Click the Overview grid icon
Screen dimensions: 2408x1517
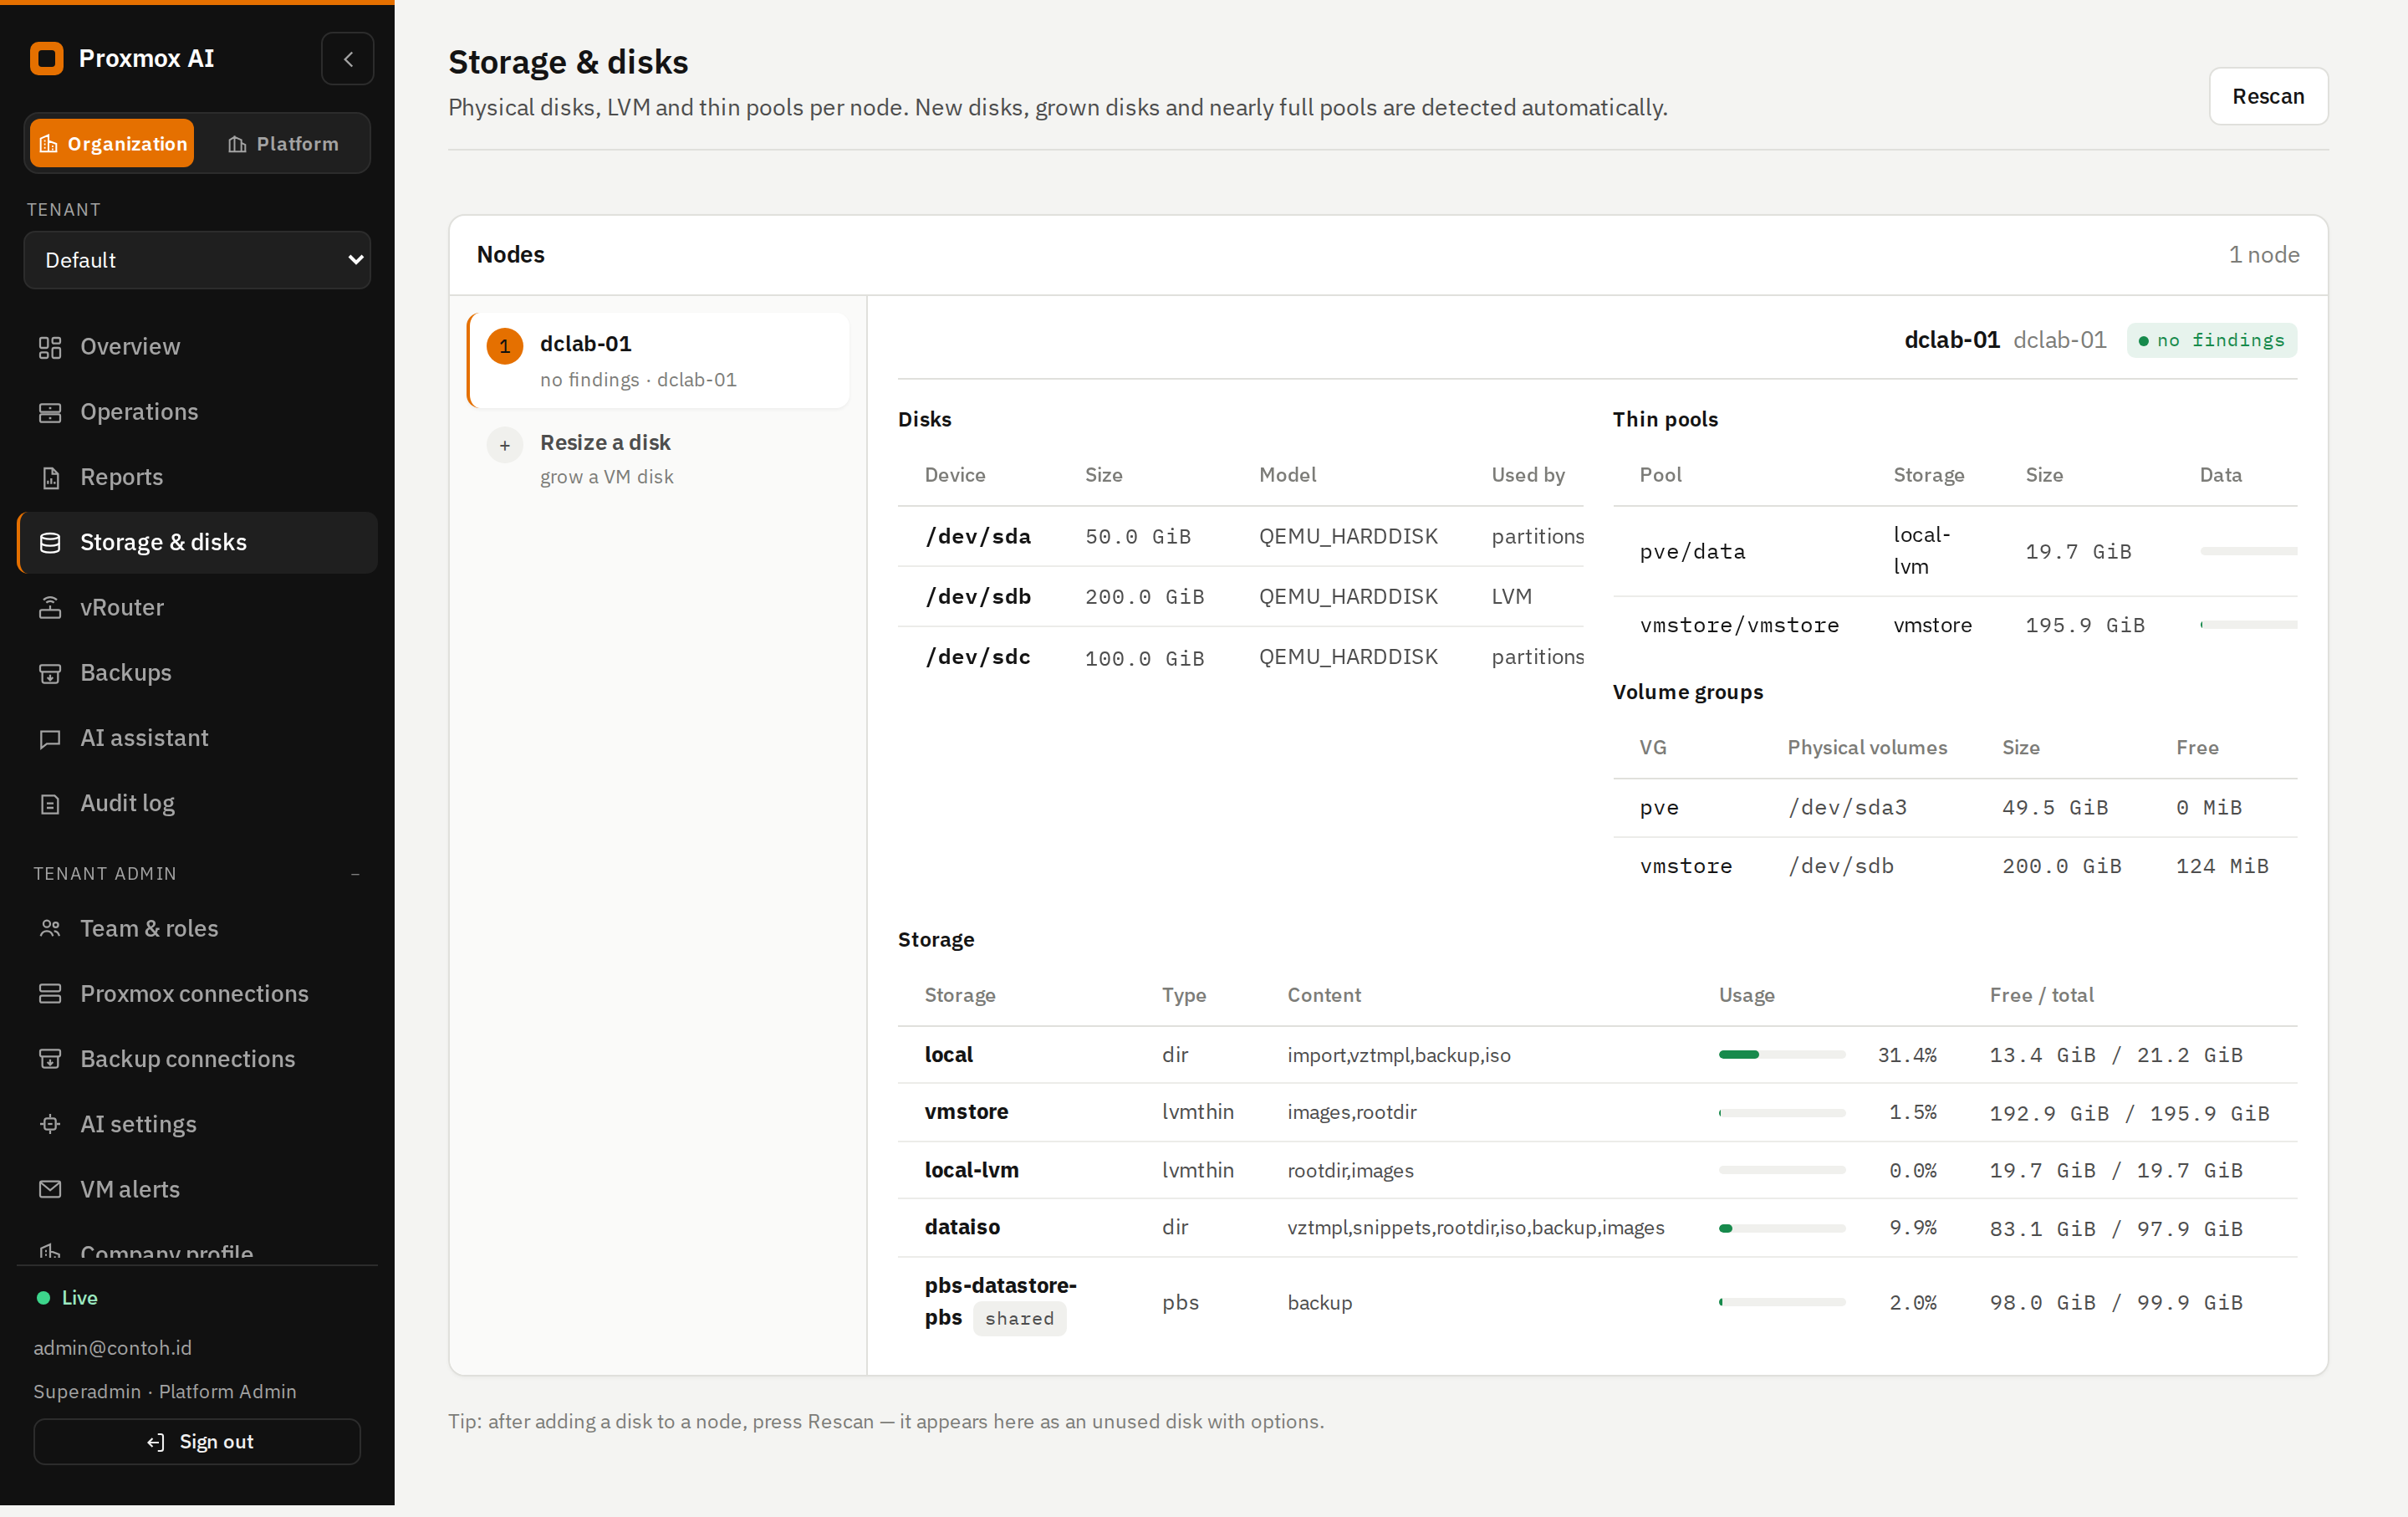(x=50, y=347)
